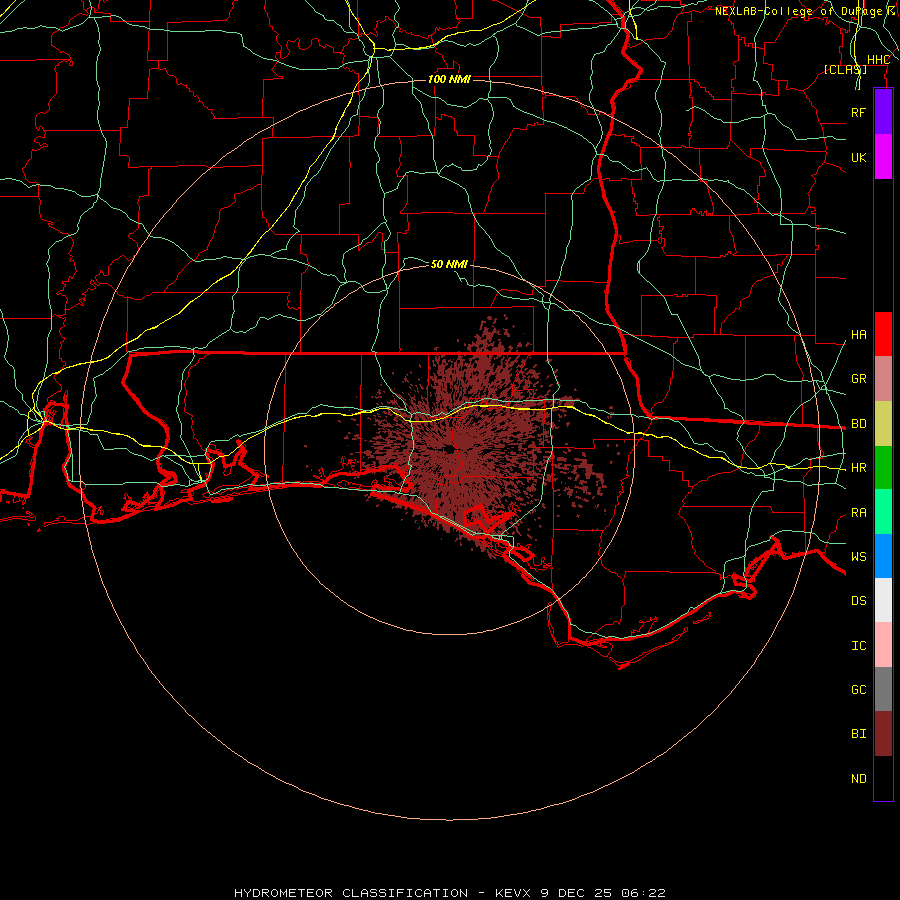The height and width of the screenshot is (900, 900).
Task: Click the 100 NMI range ring label
Action: point(449,79)
